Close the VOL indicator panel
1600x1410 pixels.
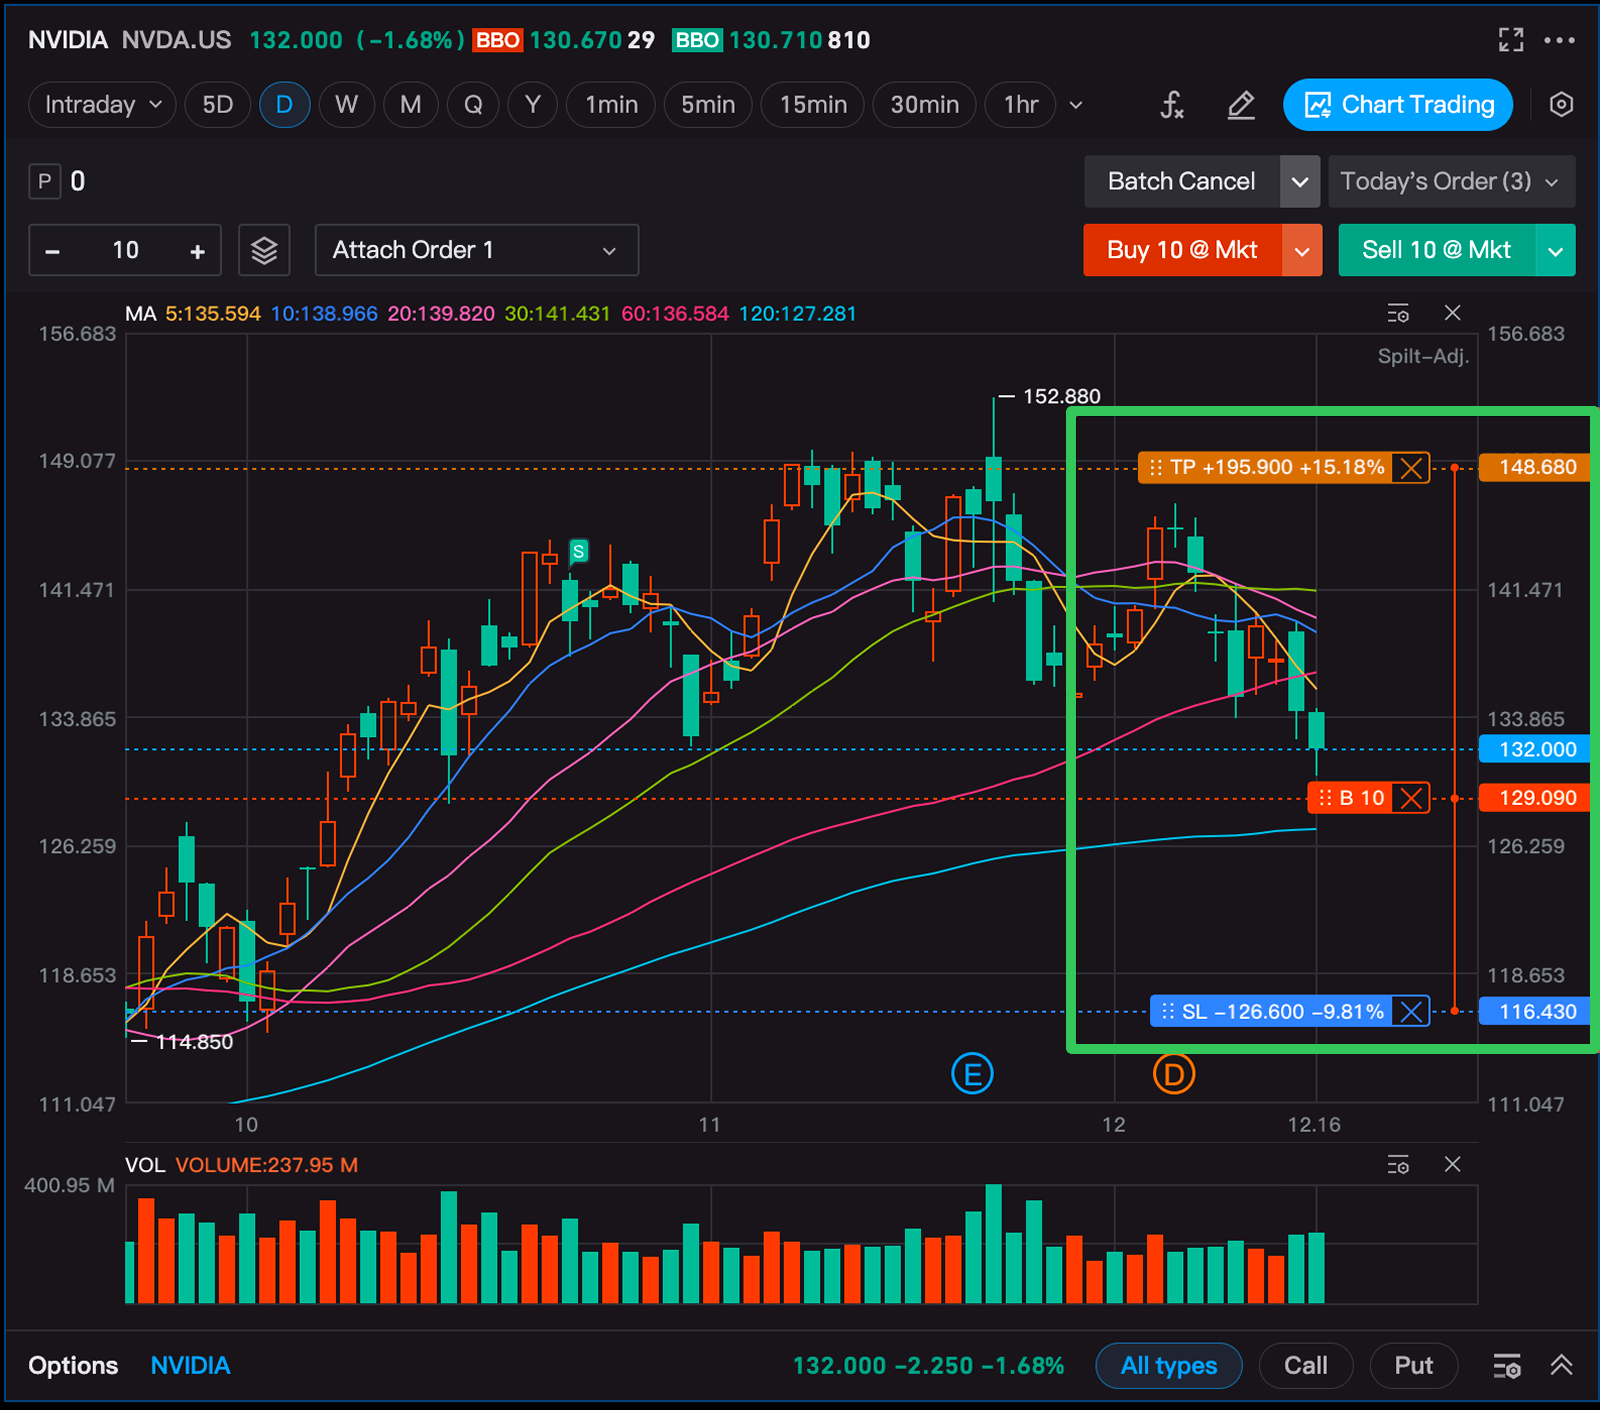tap(1453, 1165)
